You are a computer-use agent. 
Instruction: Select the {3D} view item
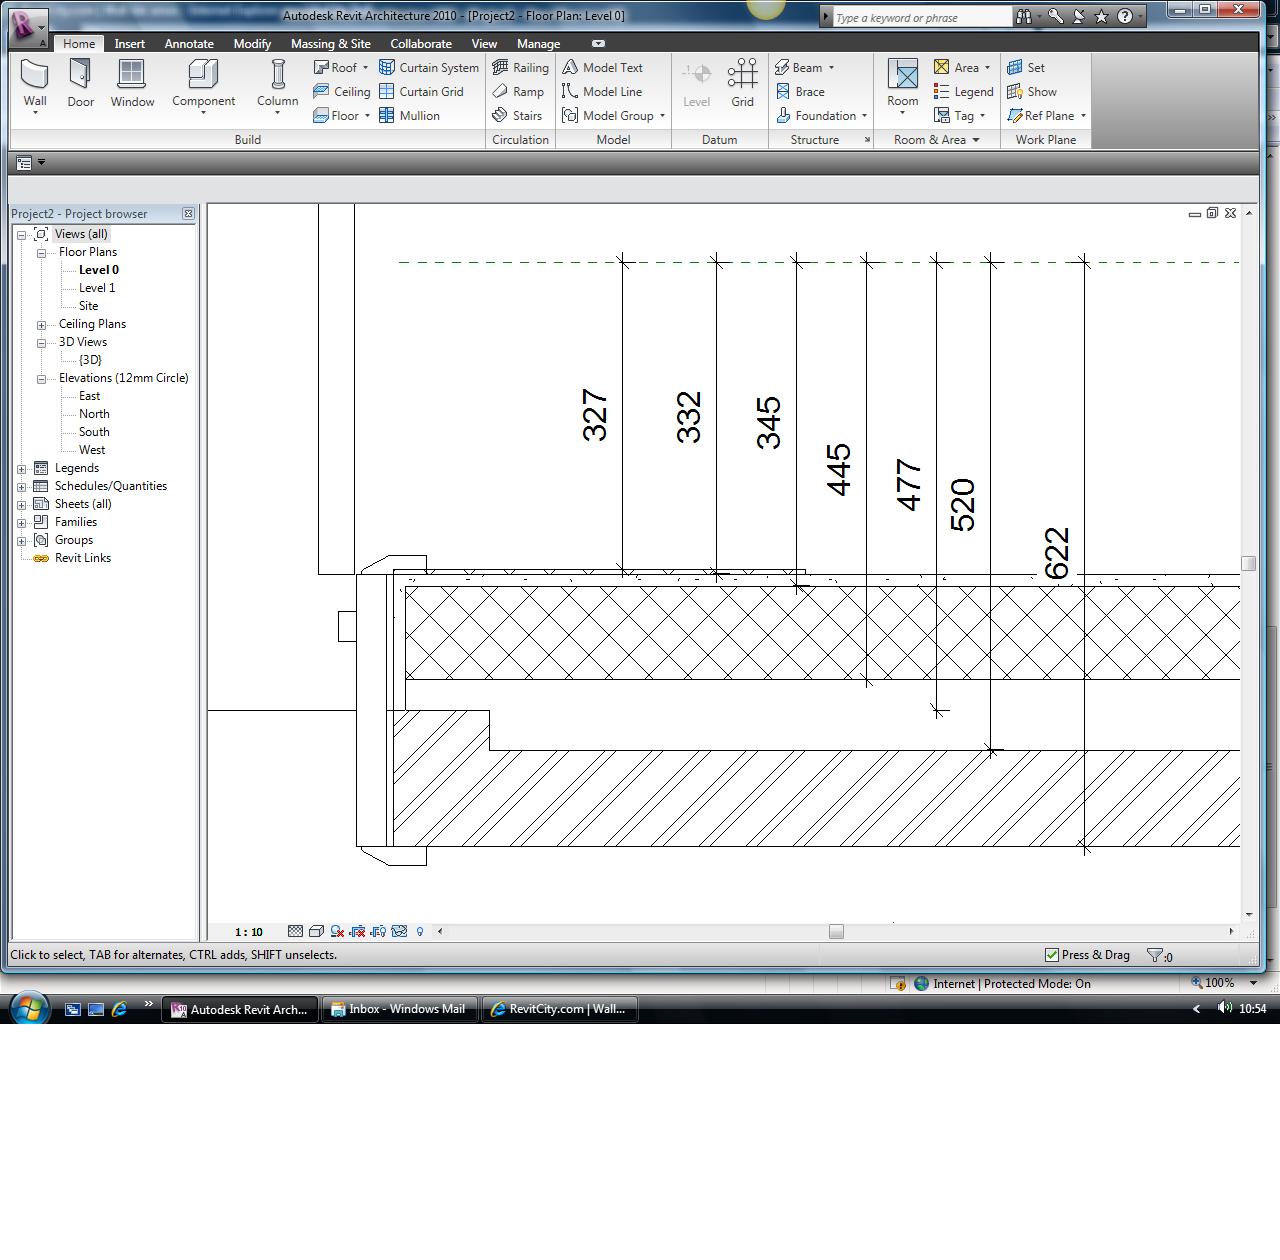point(90,360)
